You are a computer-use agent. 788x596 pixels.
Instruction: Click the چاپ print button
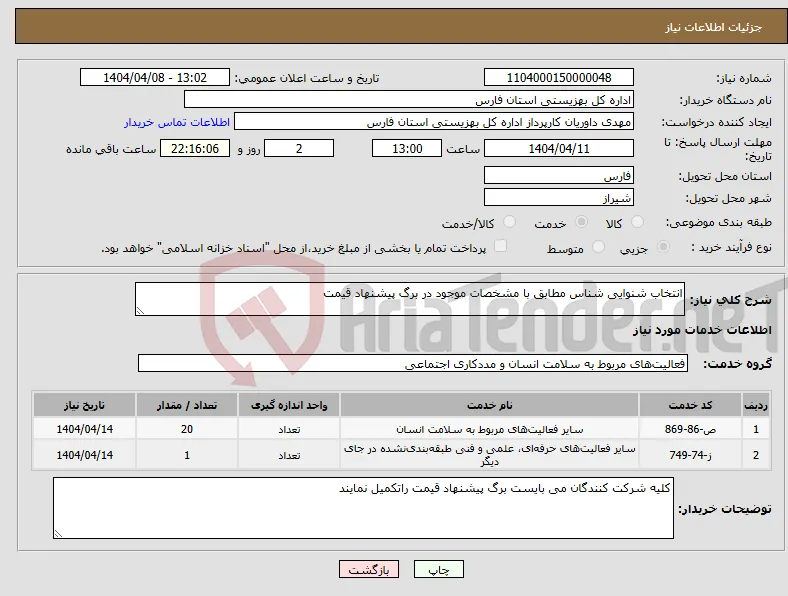click(x=439, y=569)
